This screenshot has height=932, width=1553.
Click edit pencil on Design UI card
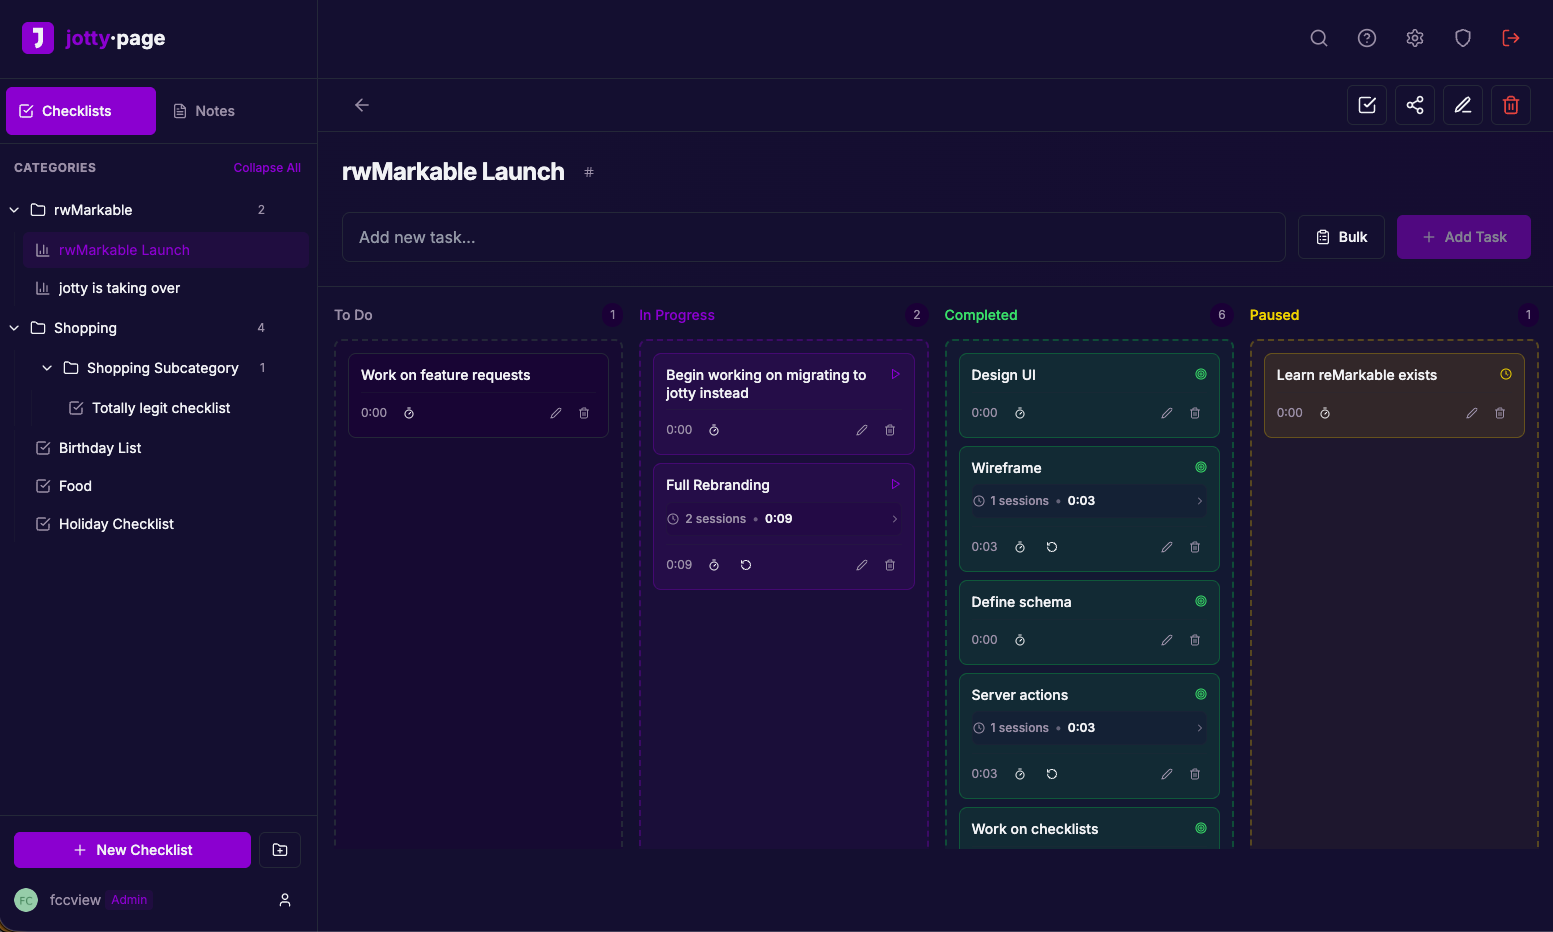coord(1167,413)
